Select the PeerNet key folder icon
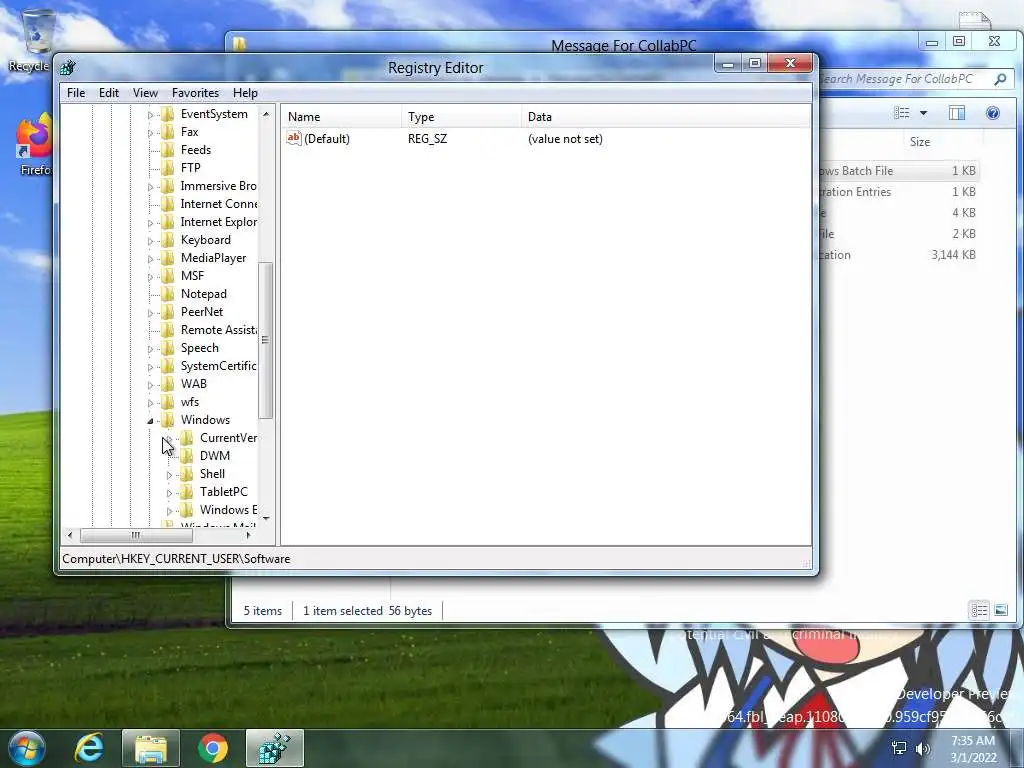 168,312
